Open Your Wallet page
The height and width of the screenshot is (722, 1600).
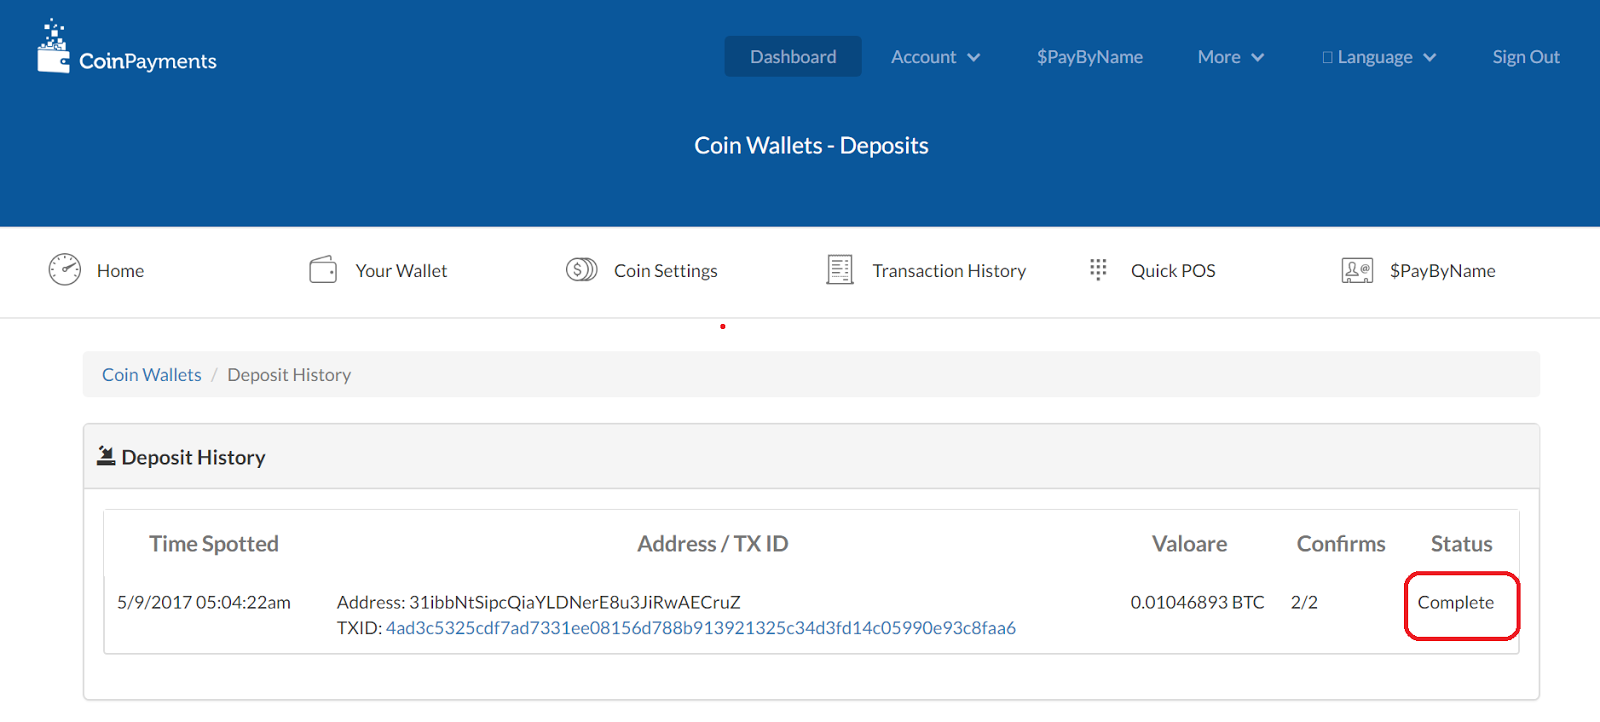click(401, 271)
